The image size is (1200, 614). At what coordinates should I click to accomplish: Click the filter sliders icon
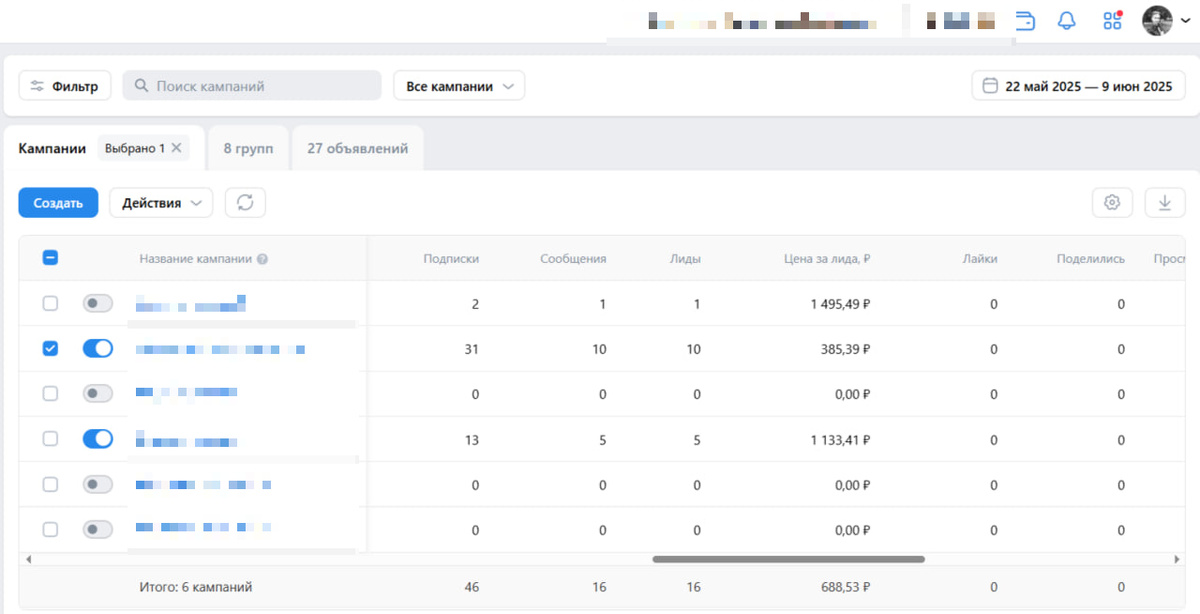pos(38,86)
